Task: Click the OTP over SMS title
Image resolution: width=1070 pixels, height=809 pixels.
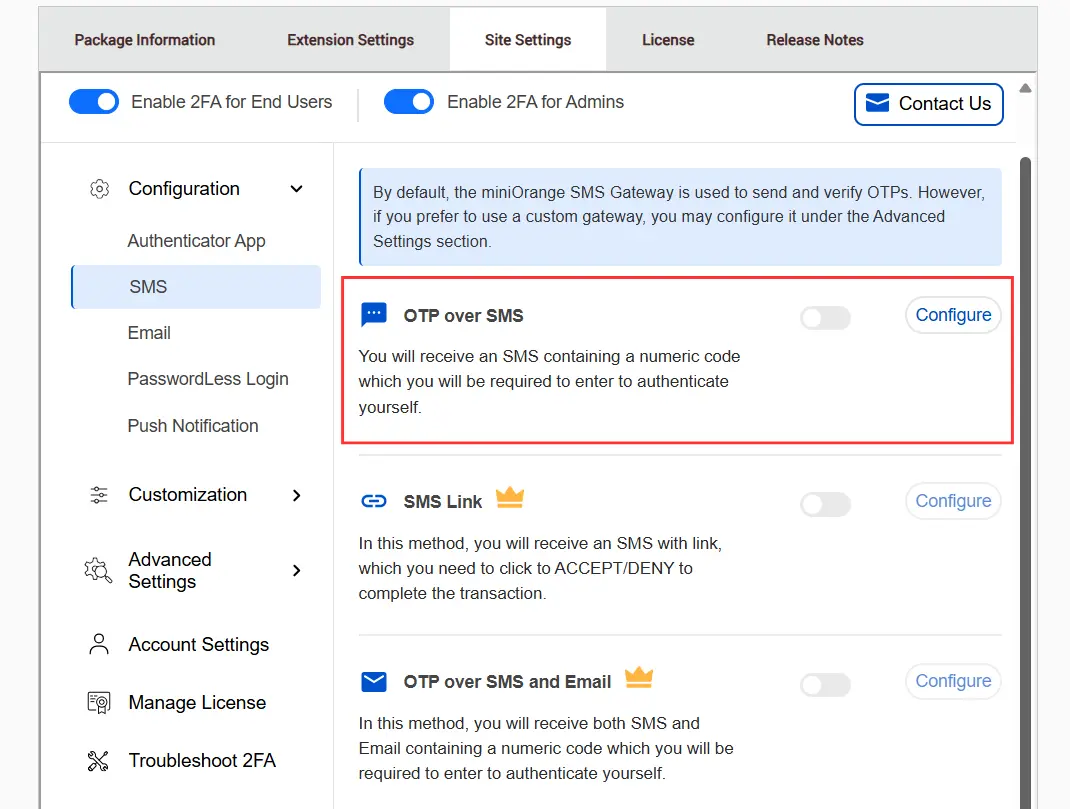Action: (463, 316)
